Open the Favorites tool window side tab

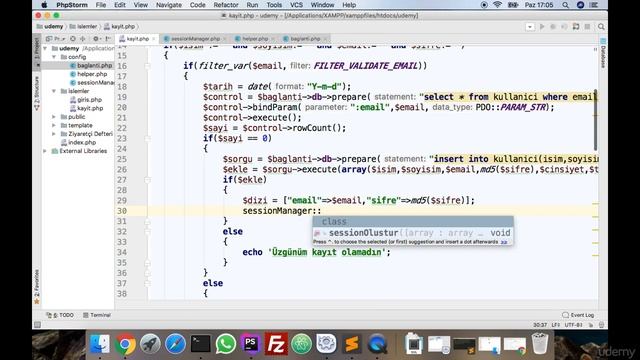pyautogui.click(x=37, y=287)
